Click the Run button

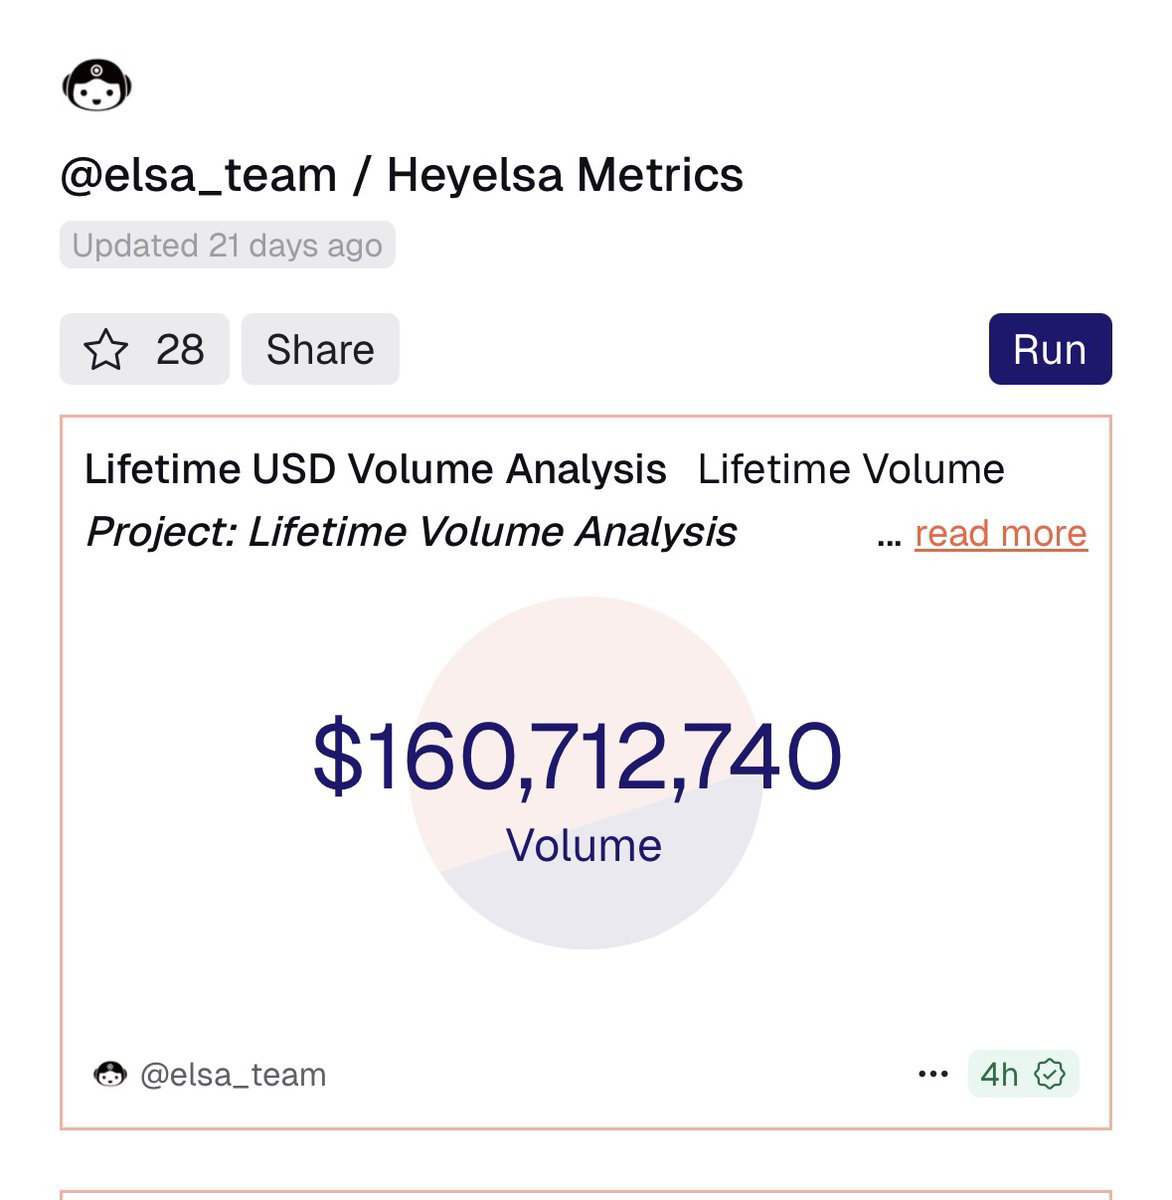coord(1050,349)
